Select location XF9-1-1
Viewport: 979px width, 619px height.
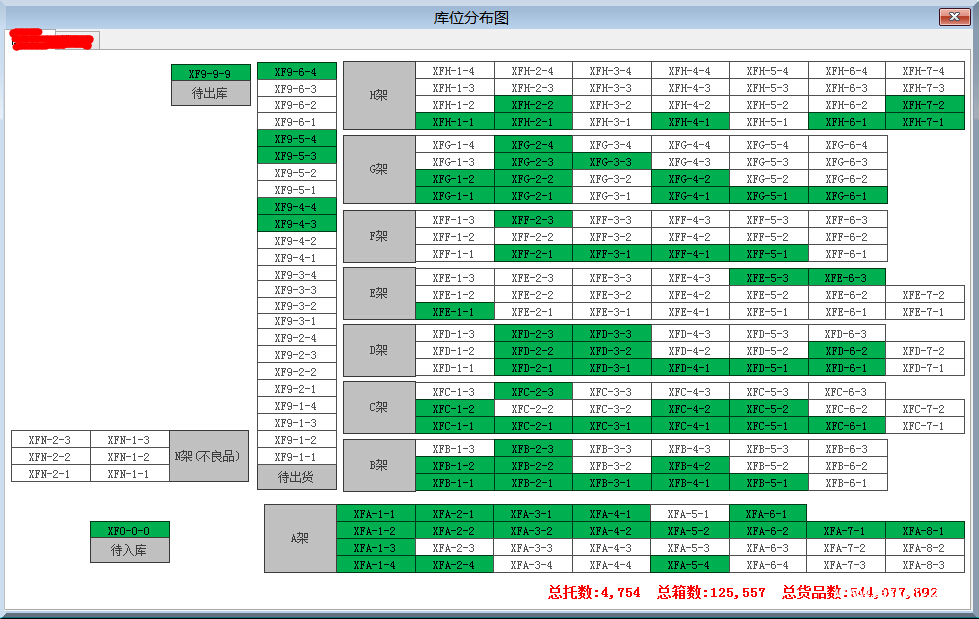point(297,457)
